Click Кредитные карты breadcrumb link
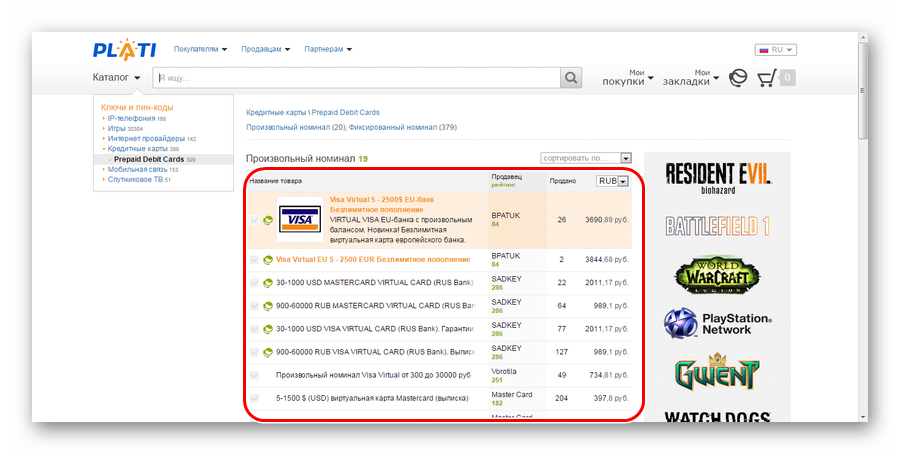Viewport: 900px width, 454px height. [x=276, y=112]
